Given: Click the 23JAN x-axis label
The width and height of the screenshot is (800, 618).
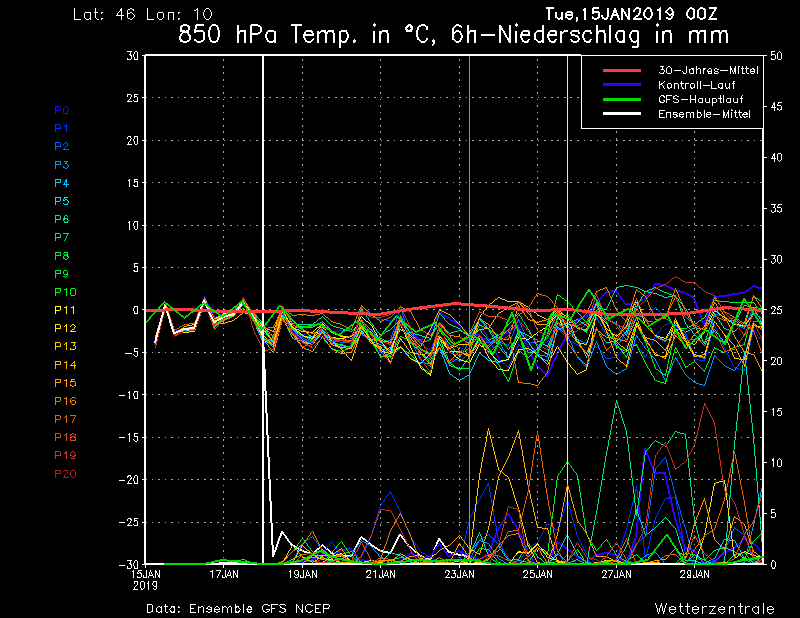Looking at the screenshot, I should click(x=459, y=575).
